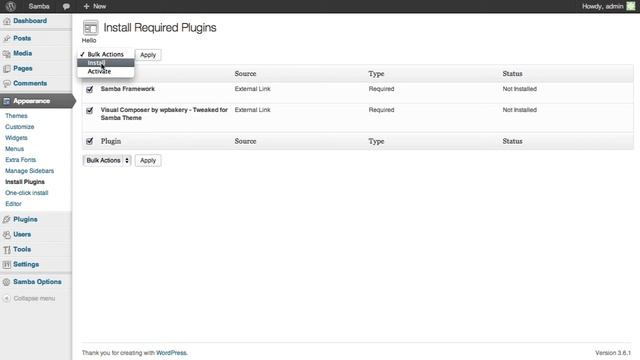
Task: Click the top Apply button
Action: pyautogui.click(x=148, y=55)
